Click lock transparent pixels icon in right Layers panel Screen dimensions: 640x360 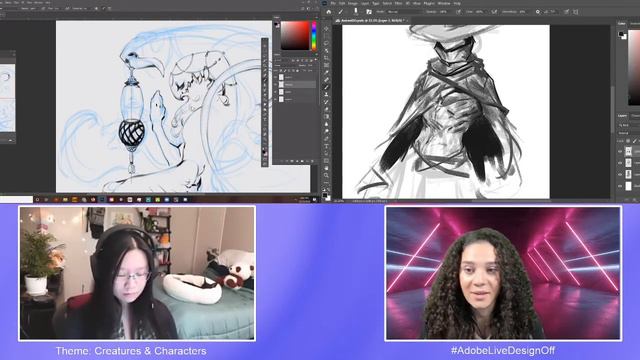[628, 141]
